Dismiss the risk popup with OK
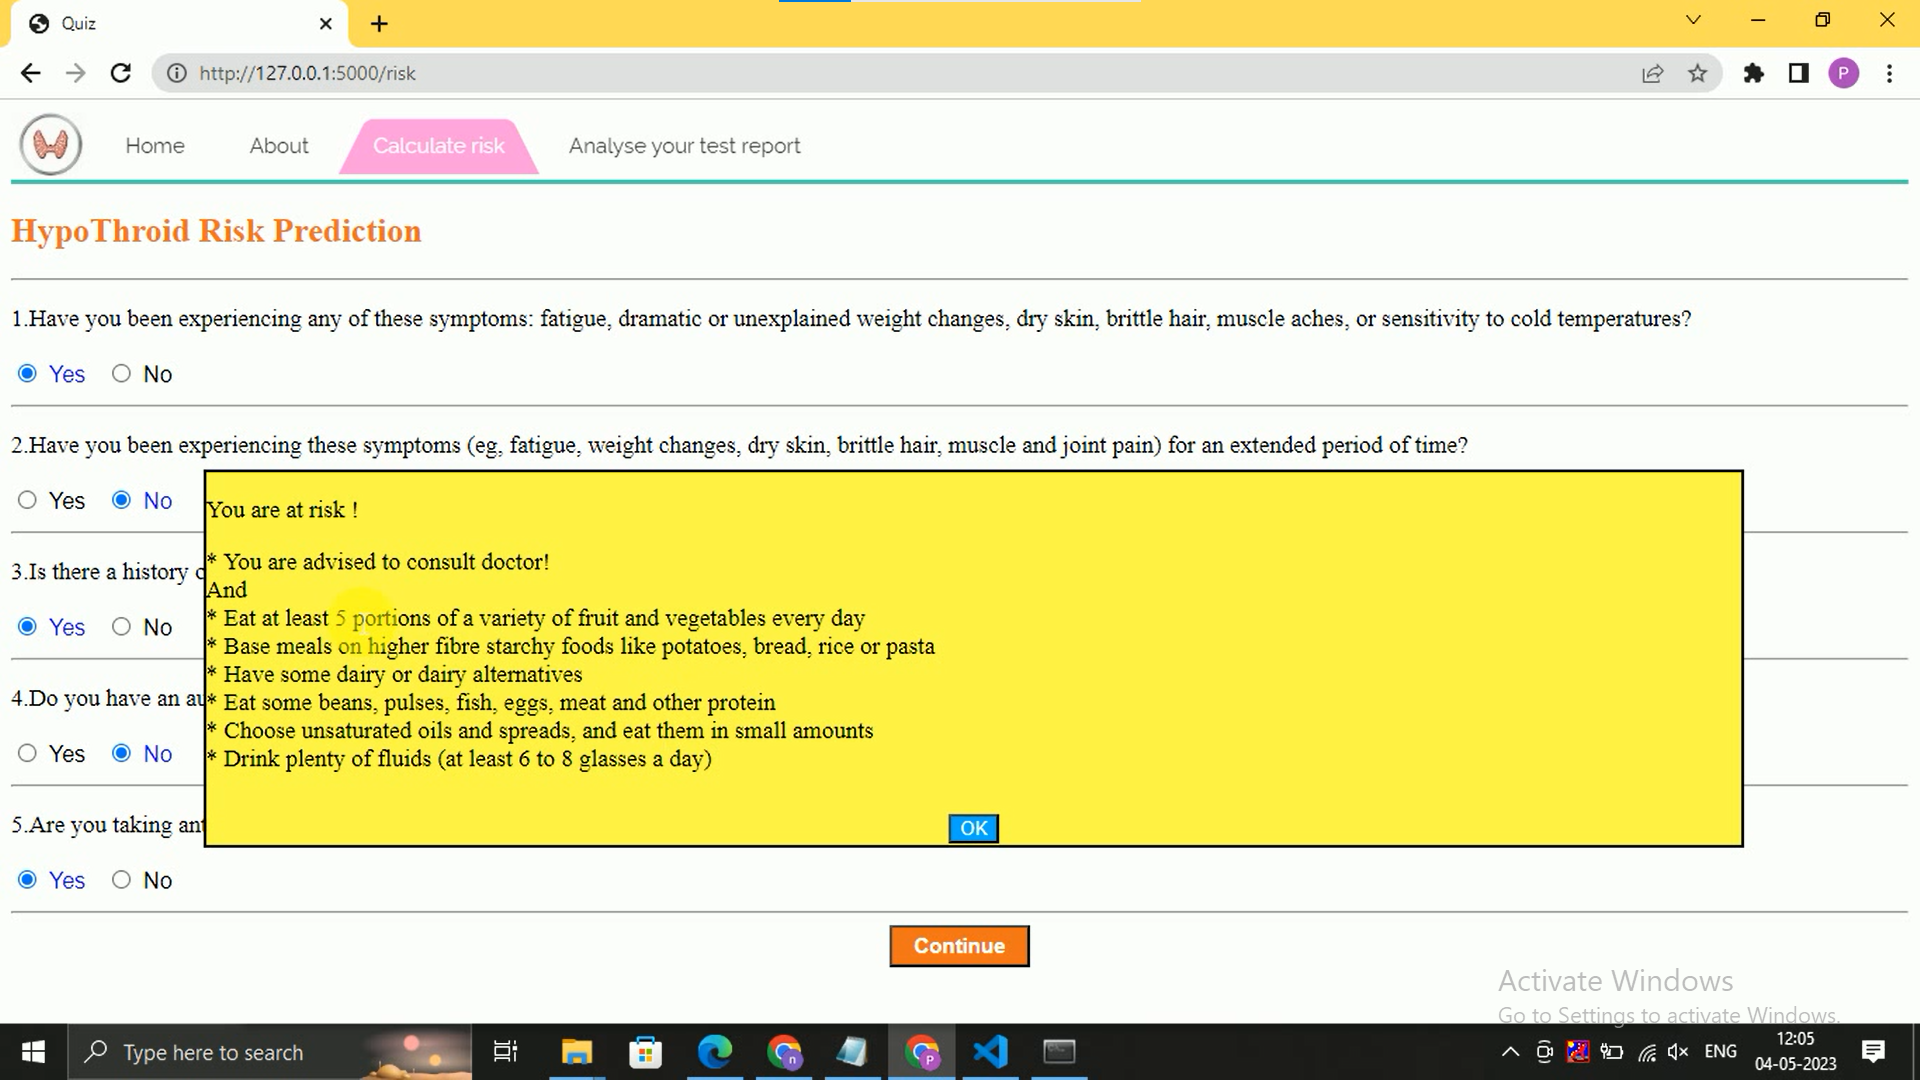The width and height of the screenshot is (1920, 1080). click(973, 828)
